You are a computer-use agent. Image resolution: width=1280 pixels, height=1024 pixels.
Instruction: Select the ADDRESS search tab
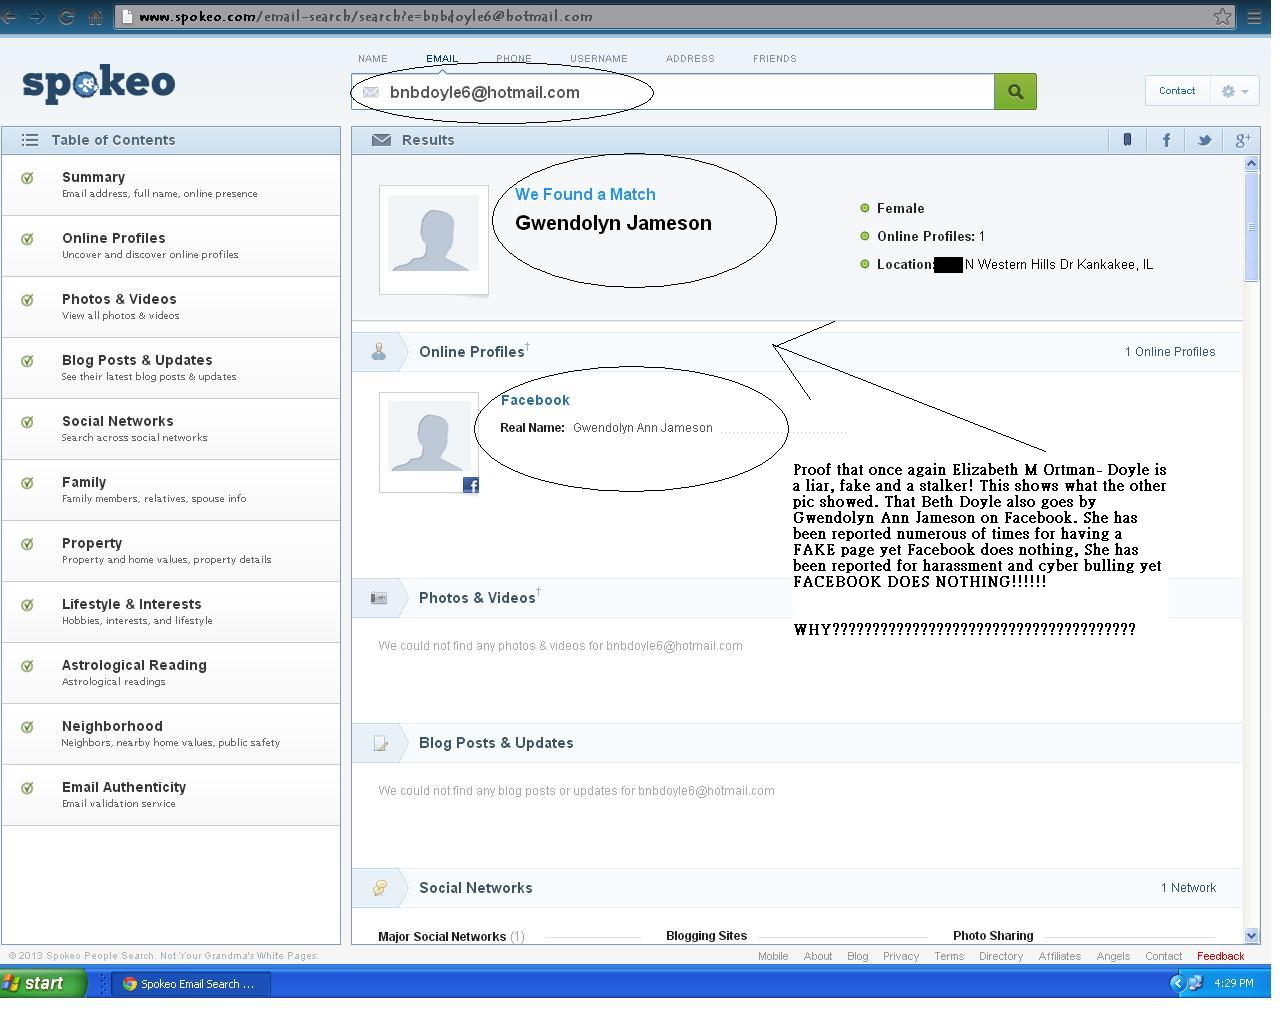[x=690, y=59]
